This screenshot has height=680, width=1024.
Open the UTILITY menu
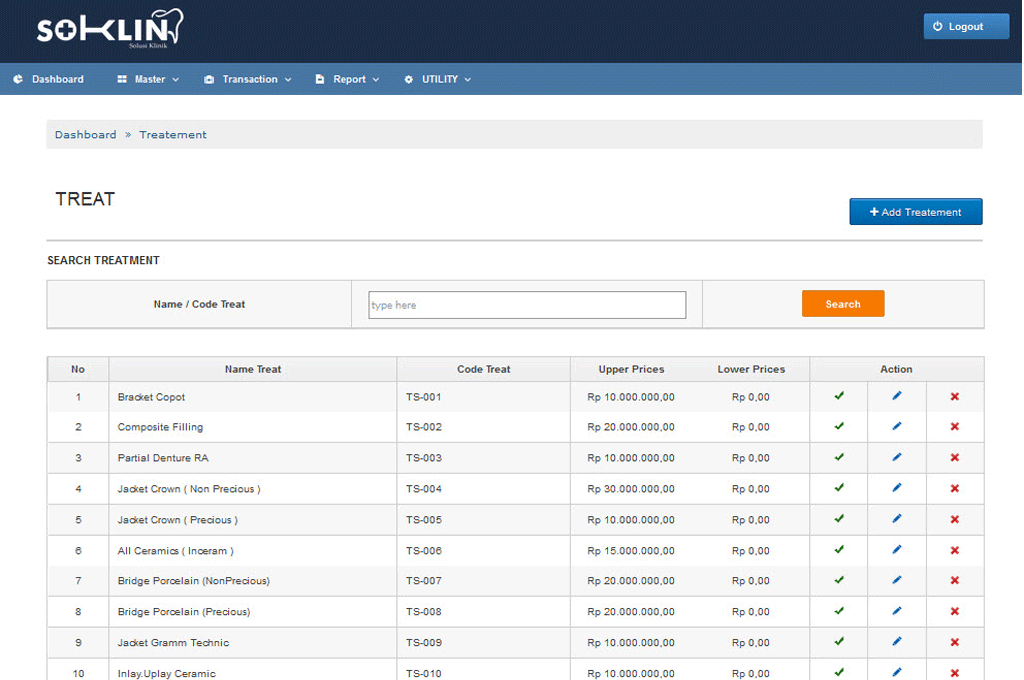coord(438,79)
